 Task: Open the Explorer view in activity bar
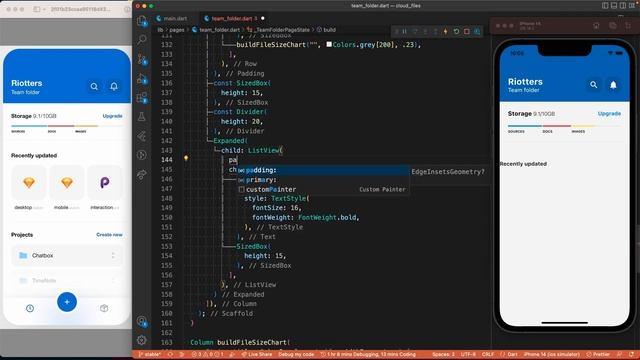(142, 20)
